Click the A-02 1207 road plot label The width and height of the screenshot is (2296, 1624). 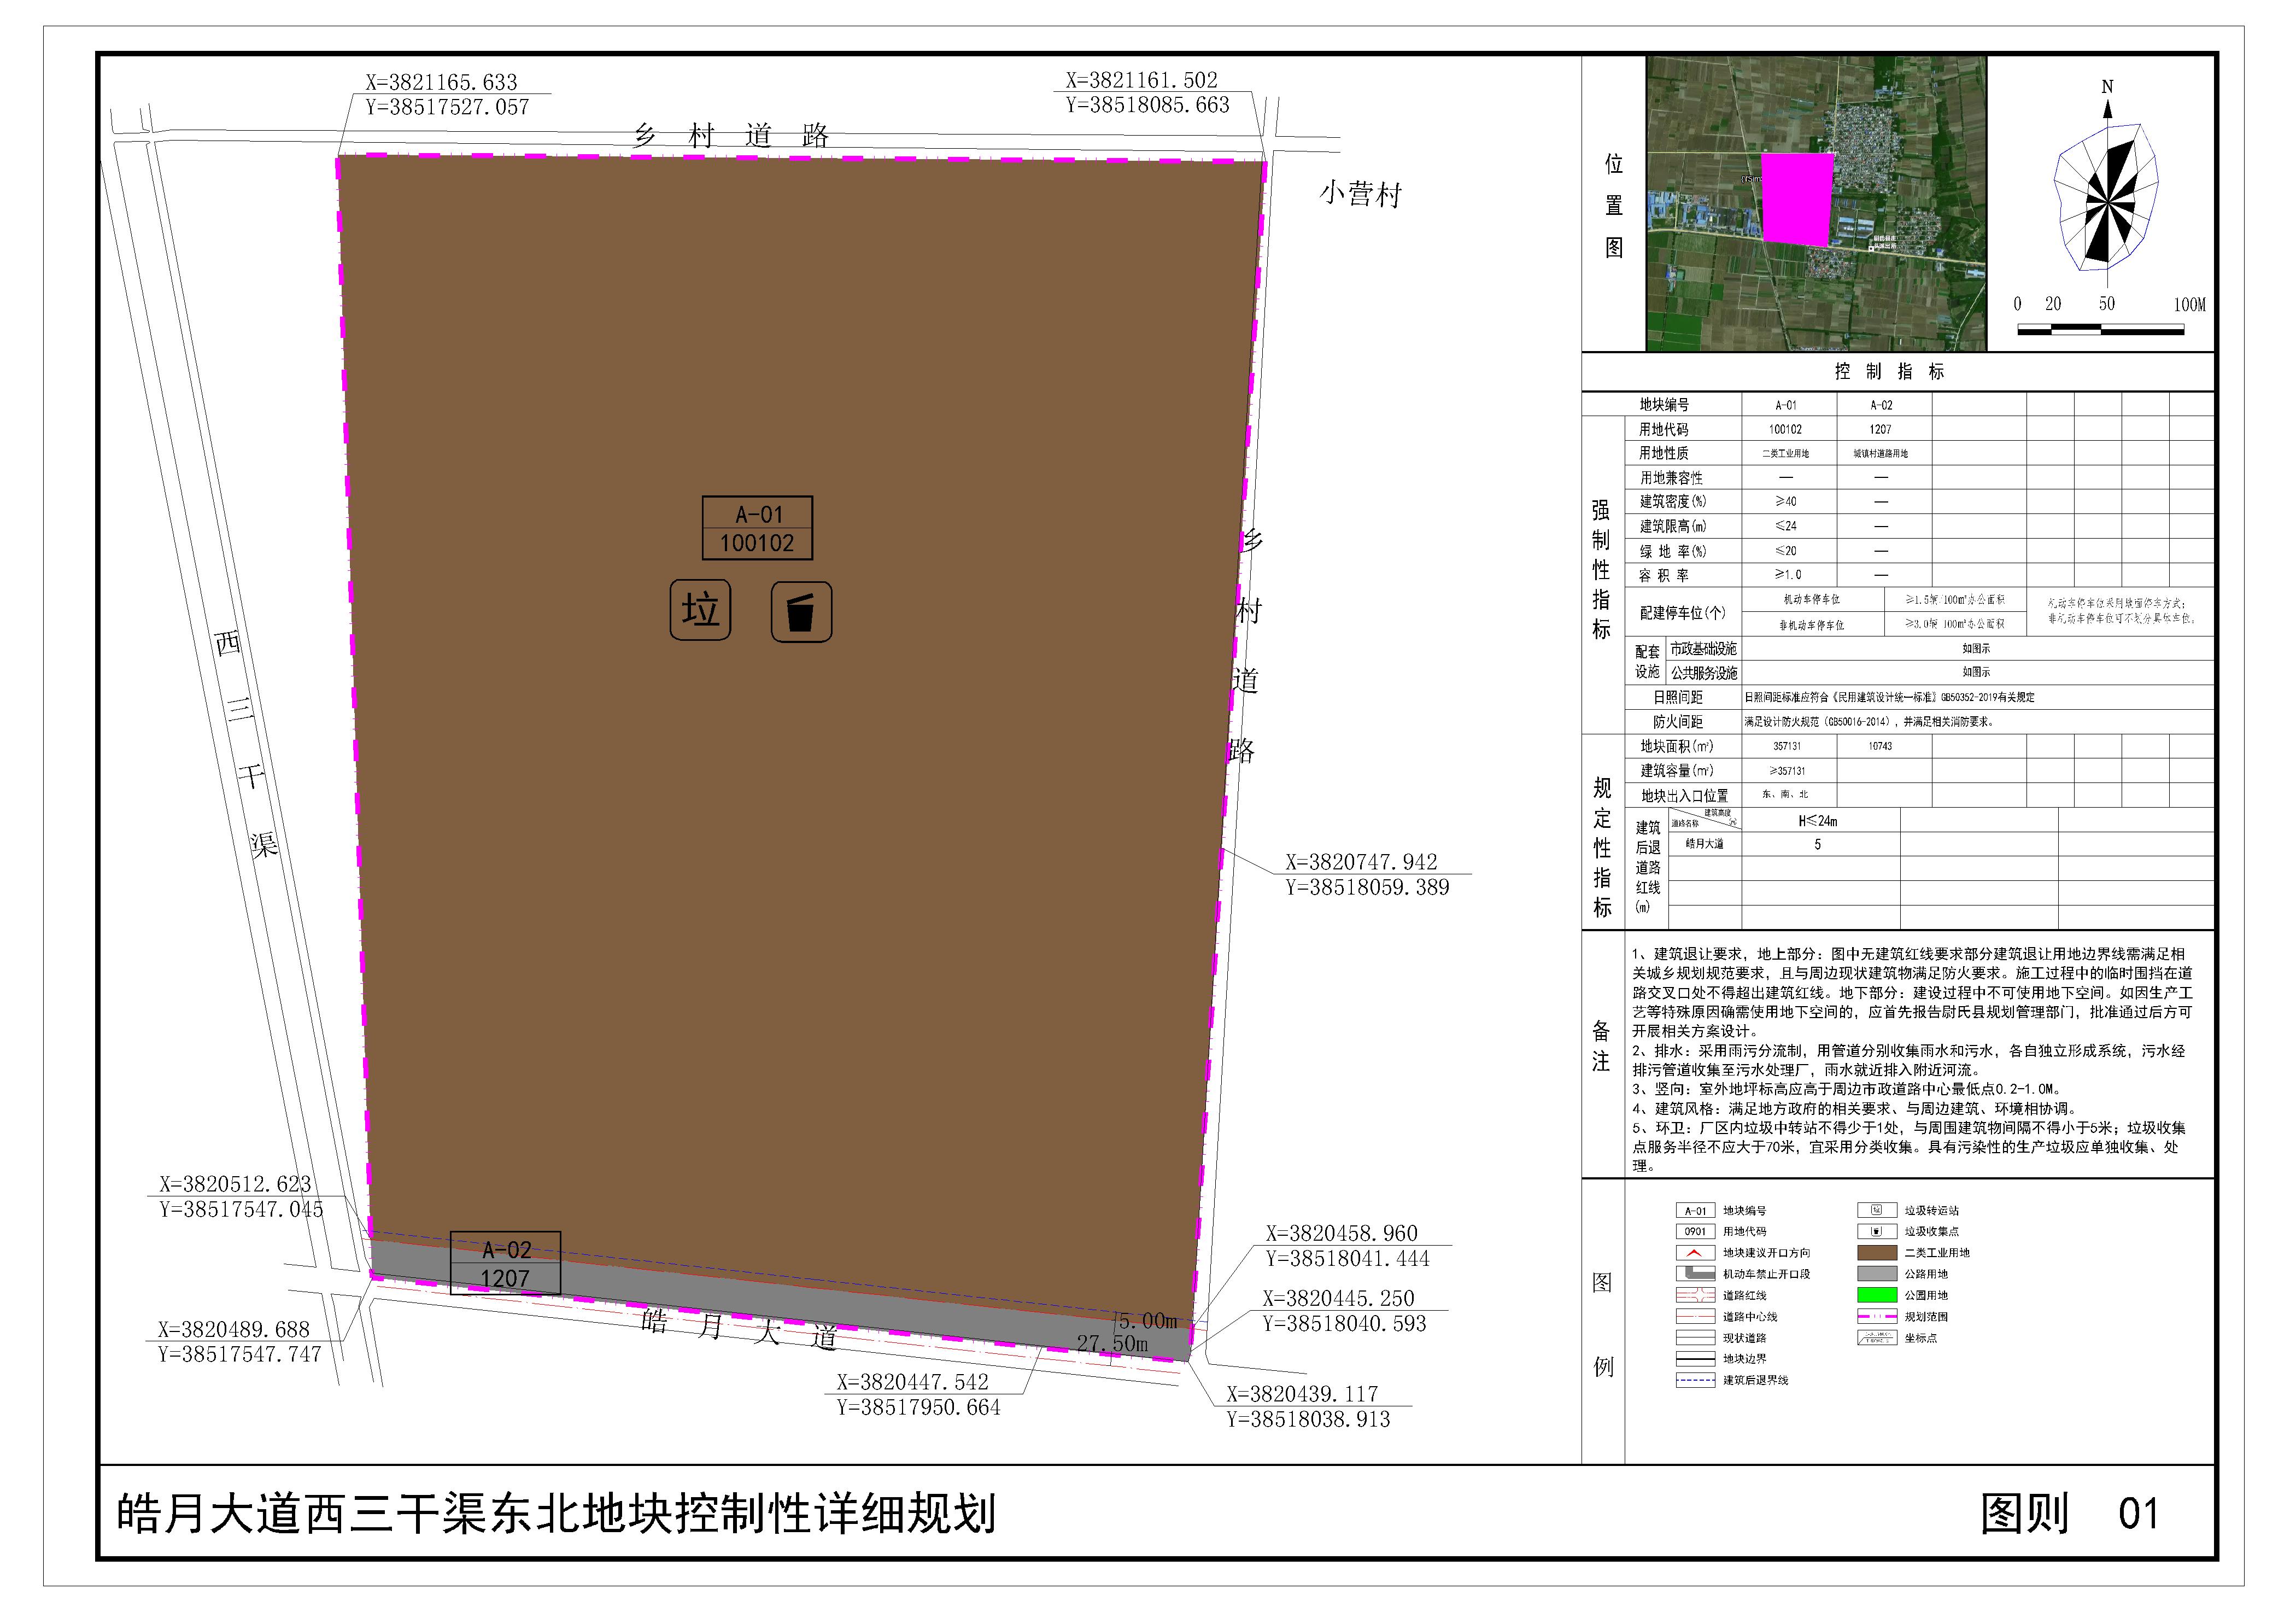505,1264
